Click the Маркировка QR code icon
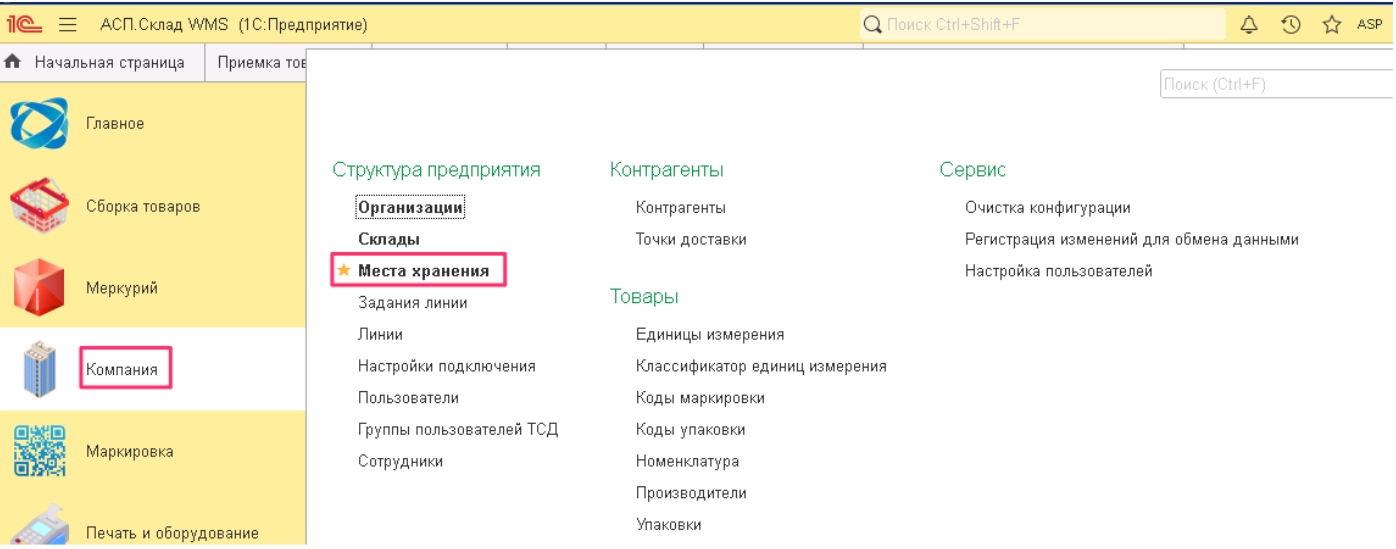This screenshot has height=549, width=1396. 39,451
